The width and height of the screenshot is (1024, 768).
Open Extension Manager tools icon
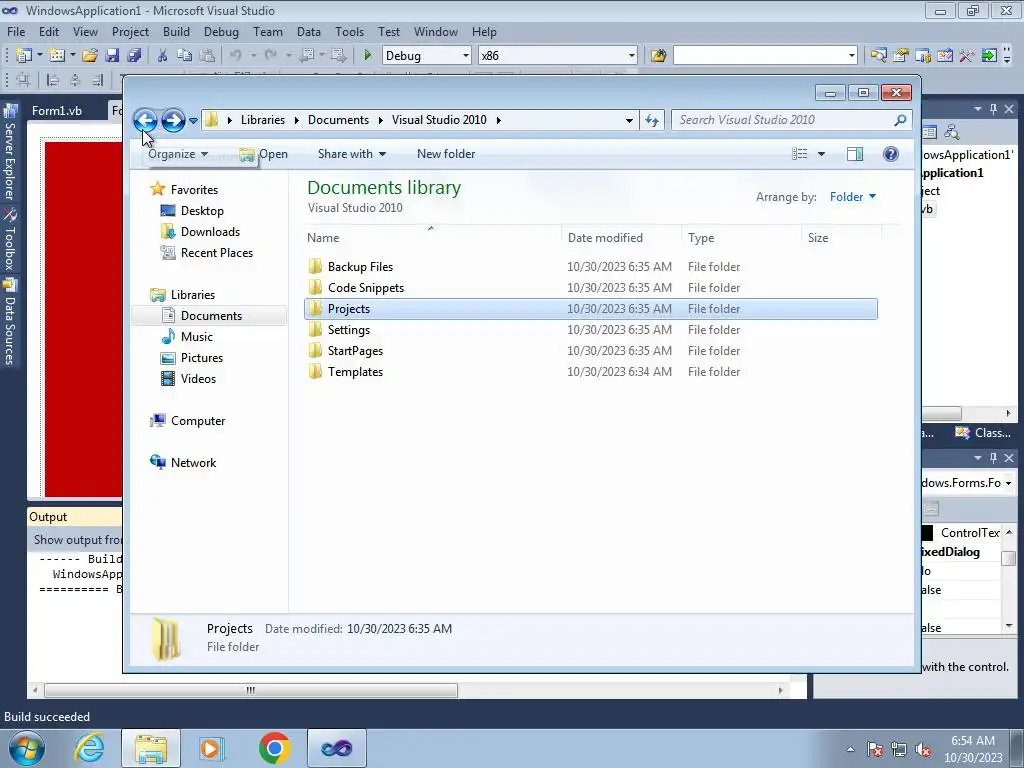point(967,56)
